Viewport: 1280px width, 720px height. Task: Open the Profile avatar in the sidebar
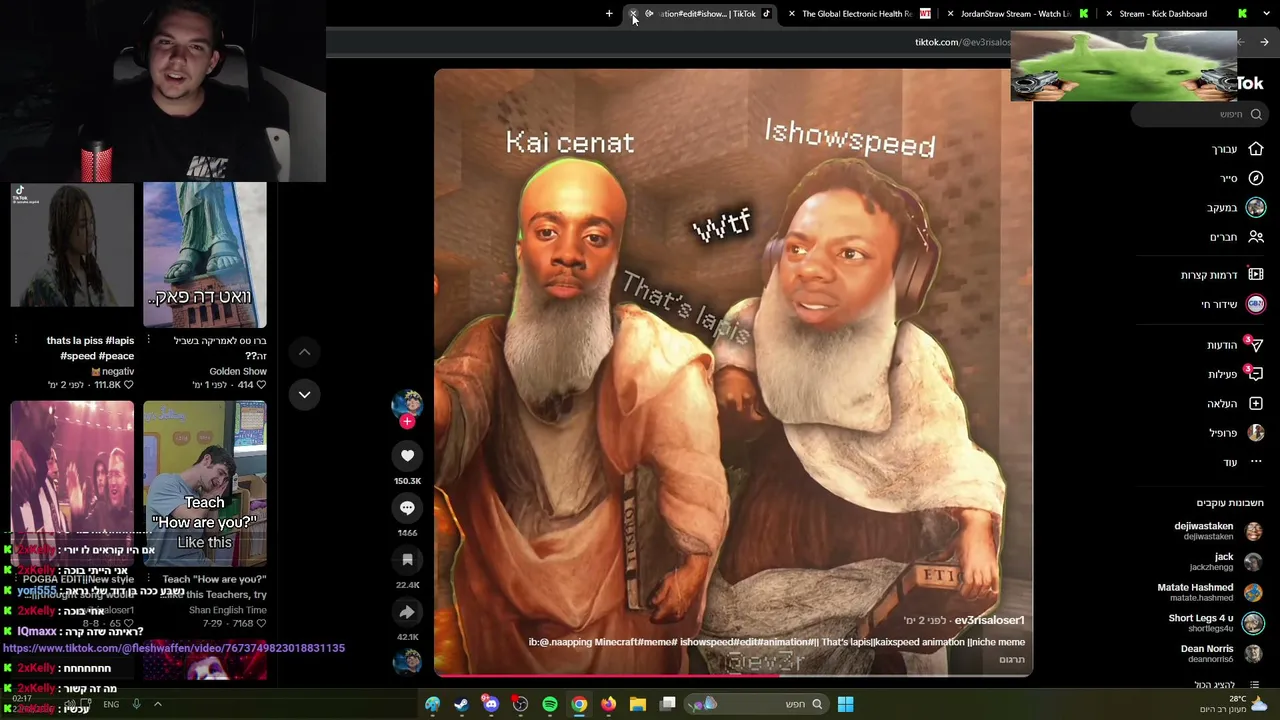click(1256, 433)
